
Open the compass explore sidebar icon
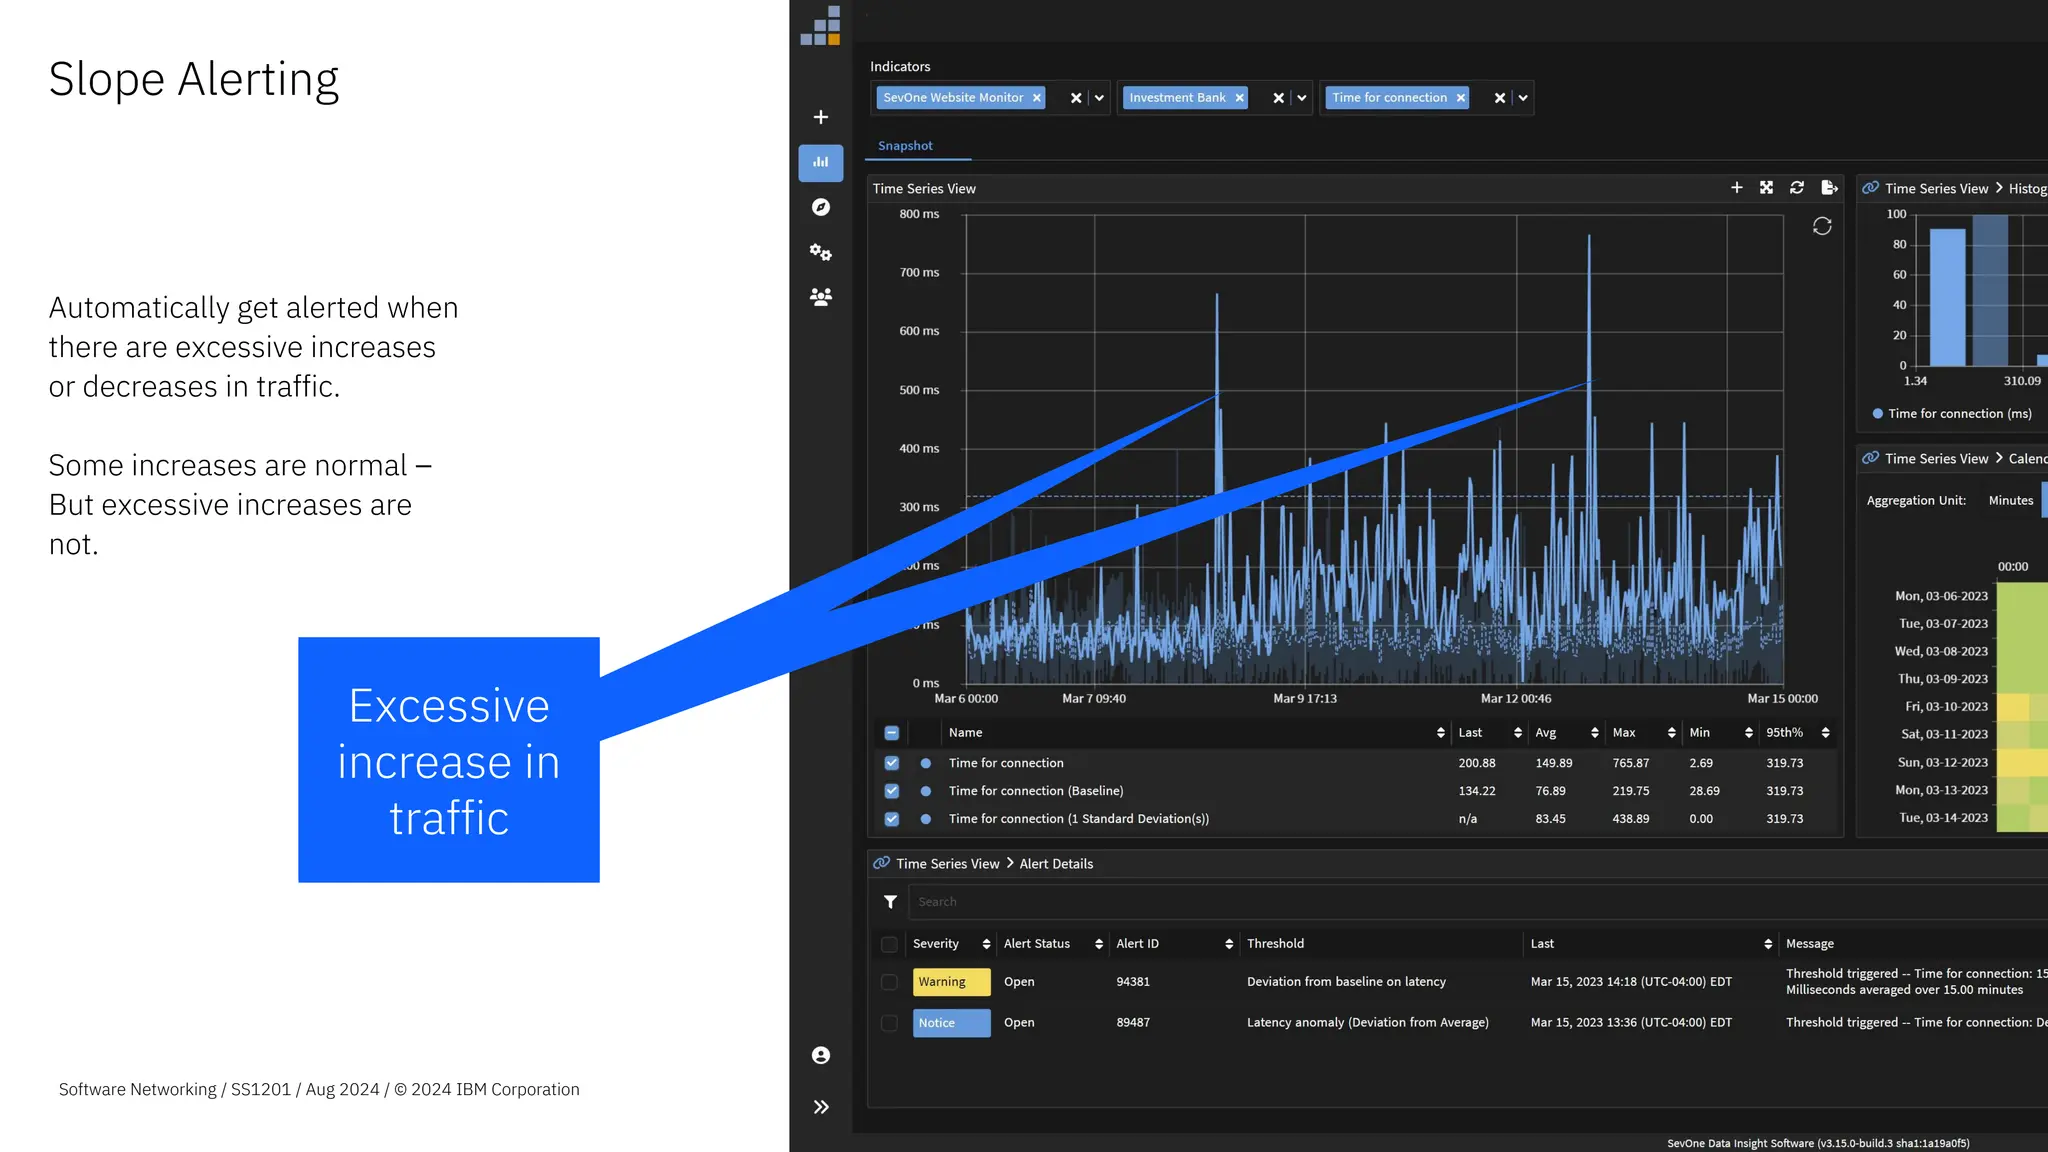point(820,207)
